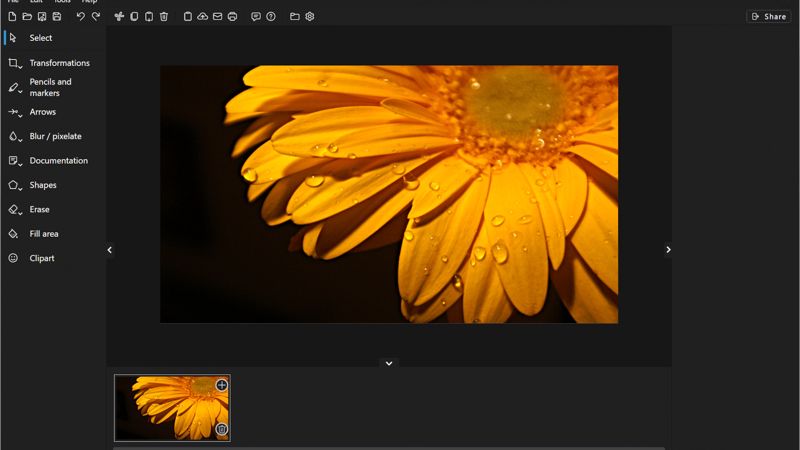800x450 pixels.
Task: Go to previous image with left arrow
Action: [110, 250]
